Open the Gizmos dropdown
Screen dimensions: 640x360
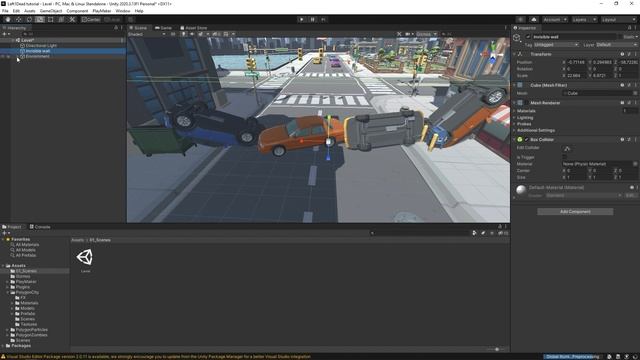pyautogui.click(x=427, y=34)
